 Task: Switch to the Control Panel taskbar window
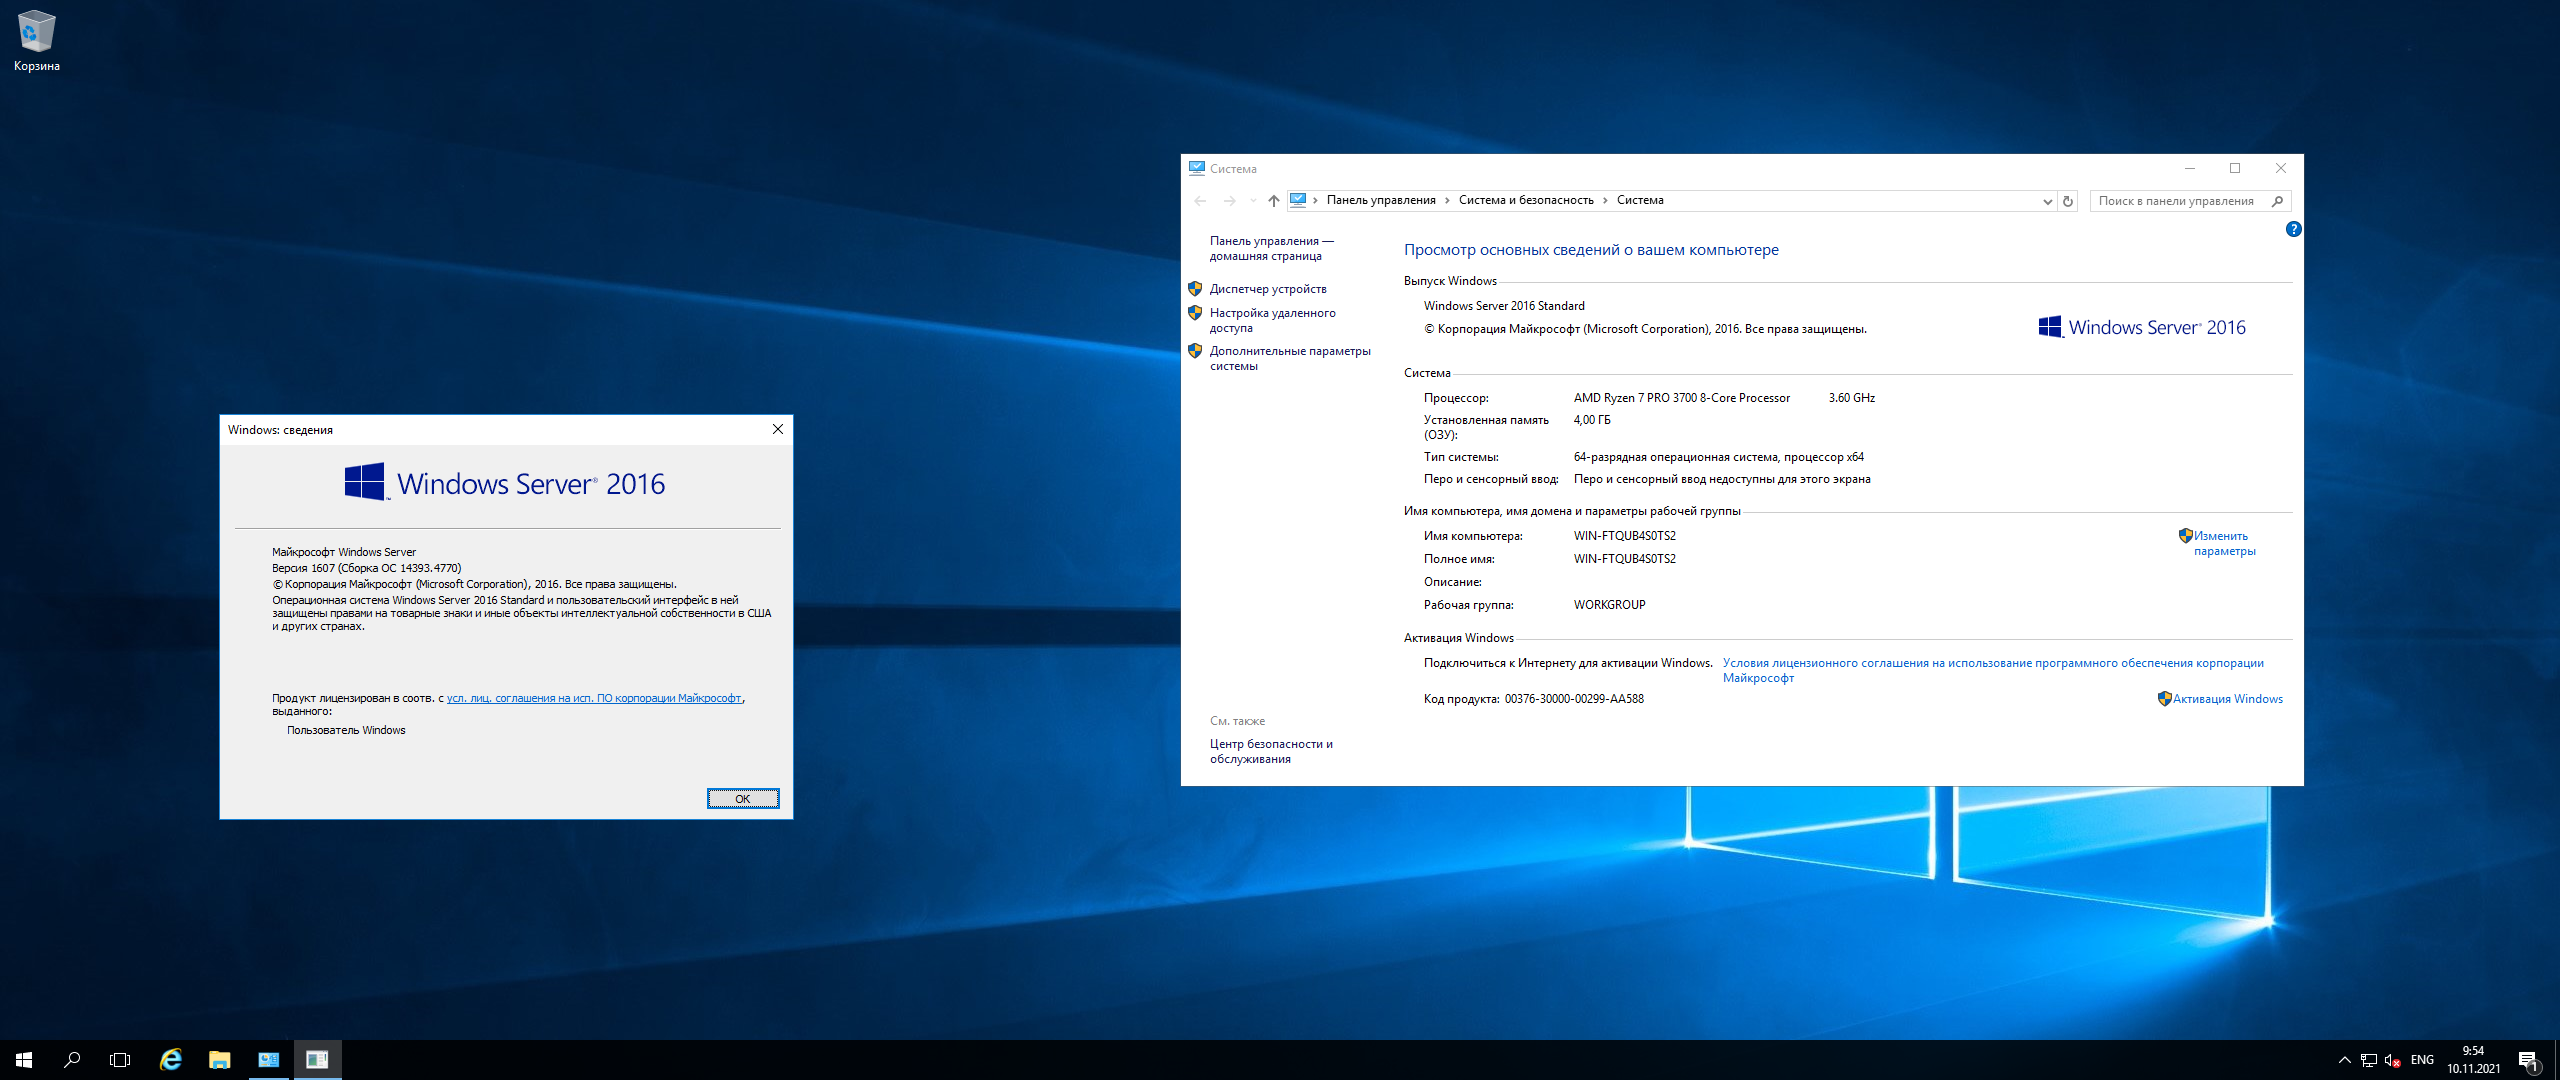[268, 1060]
